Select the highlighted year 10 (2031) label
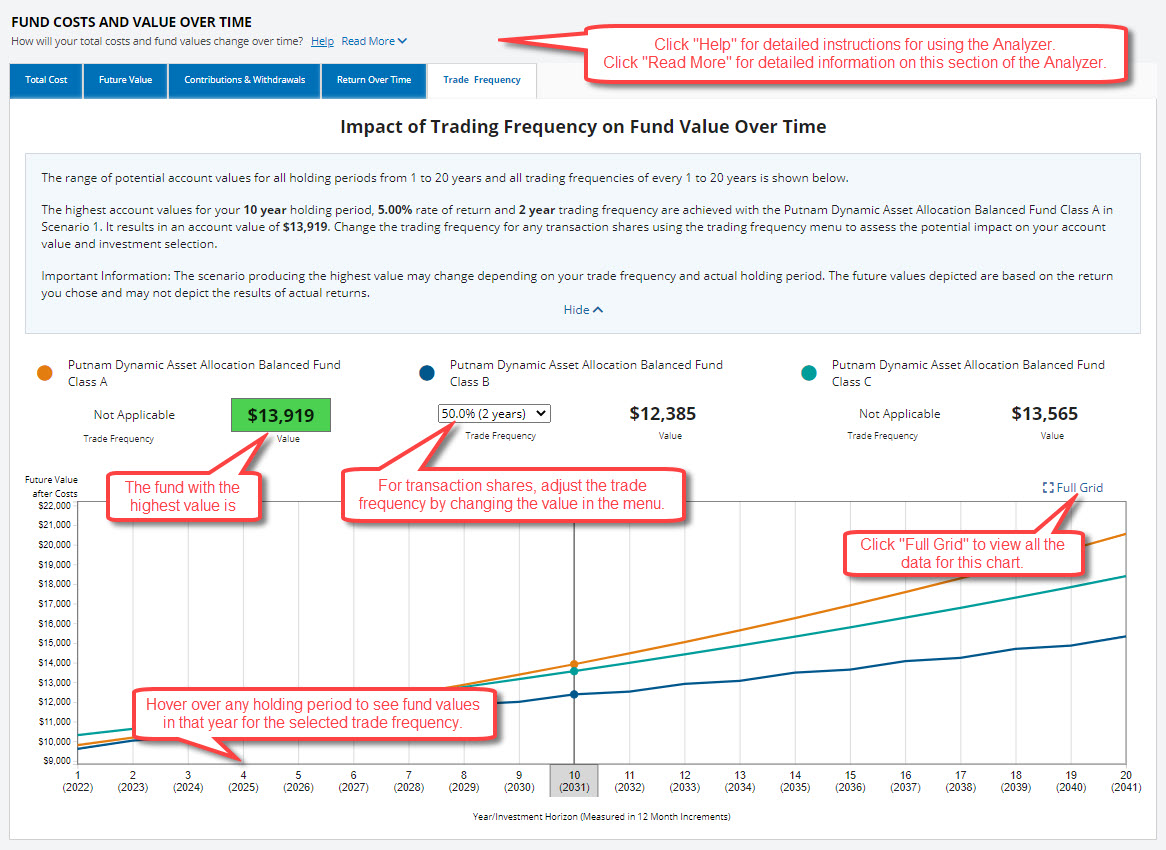This screenshot has width=1166, height=850. 574,781
